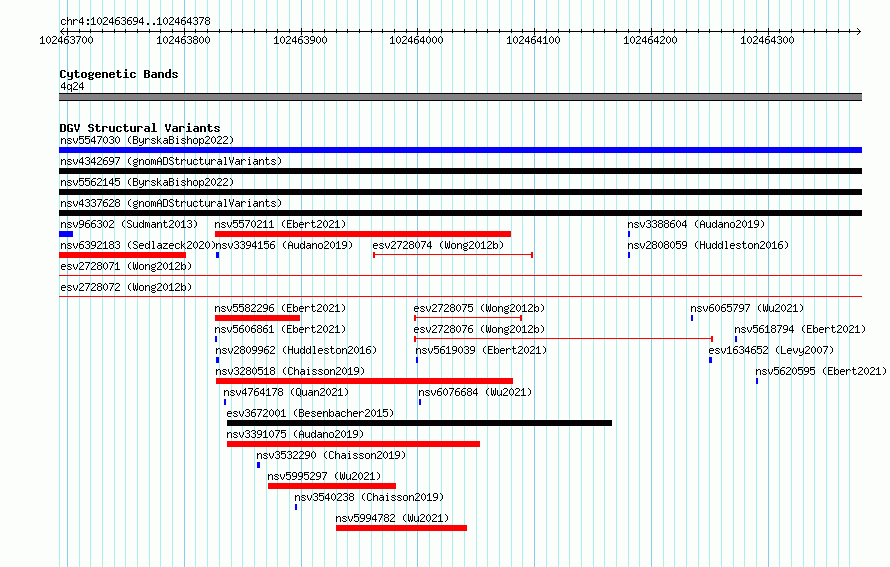Viewport: 890px width, 567px height.
Task: Open esv2728076 (Wong2012b) label
Action: 479,329
